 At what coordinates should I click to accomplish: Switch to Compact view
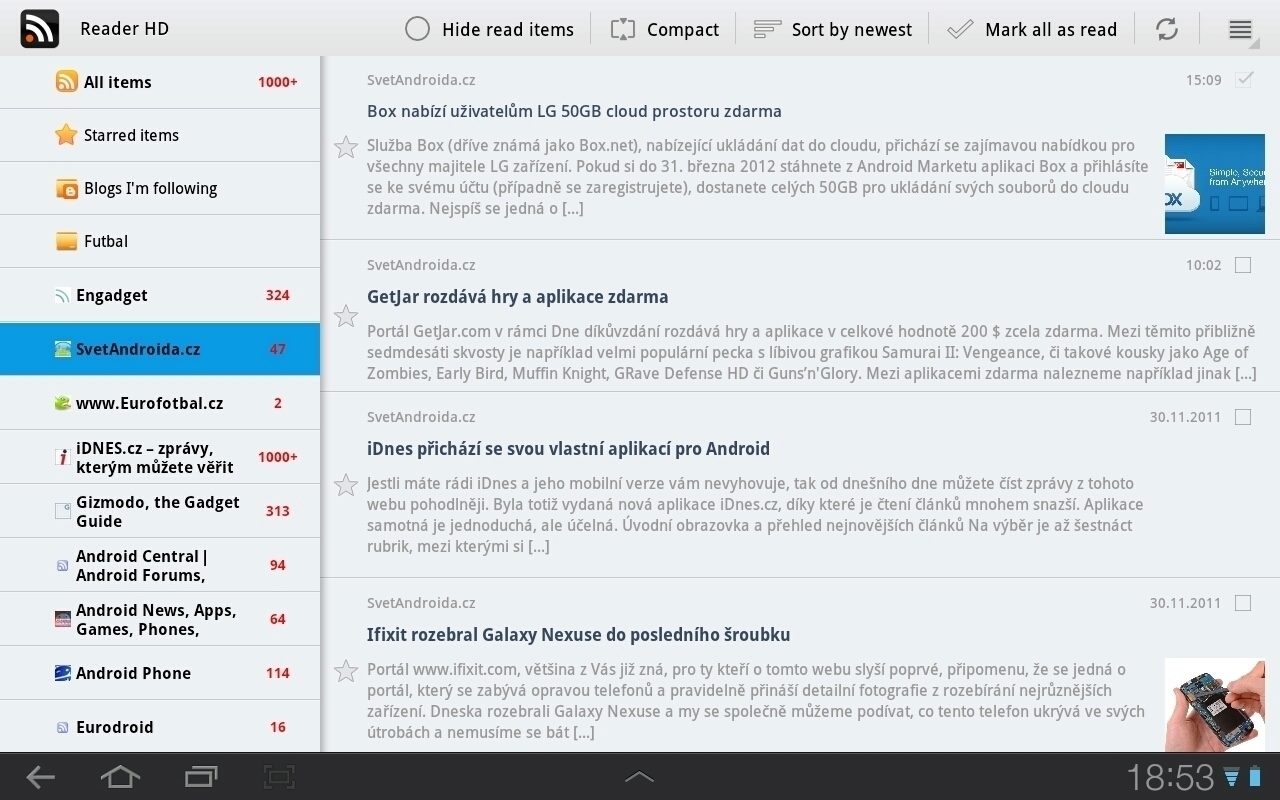pos(664,29)
